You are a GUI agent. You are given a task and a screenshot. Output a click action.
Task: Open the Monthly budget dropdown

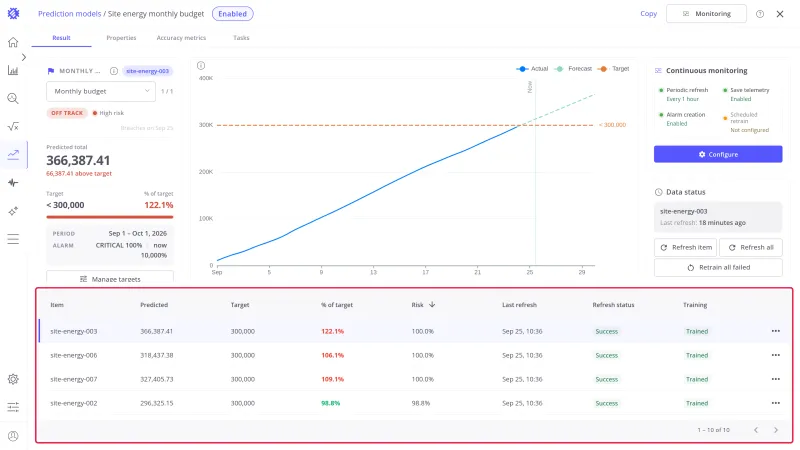[x=101, y=91]
